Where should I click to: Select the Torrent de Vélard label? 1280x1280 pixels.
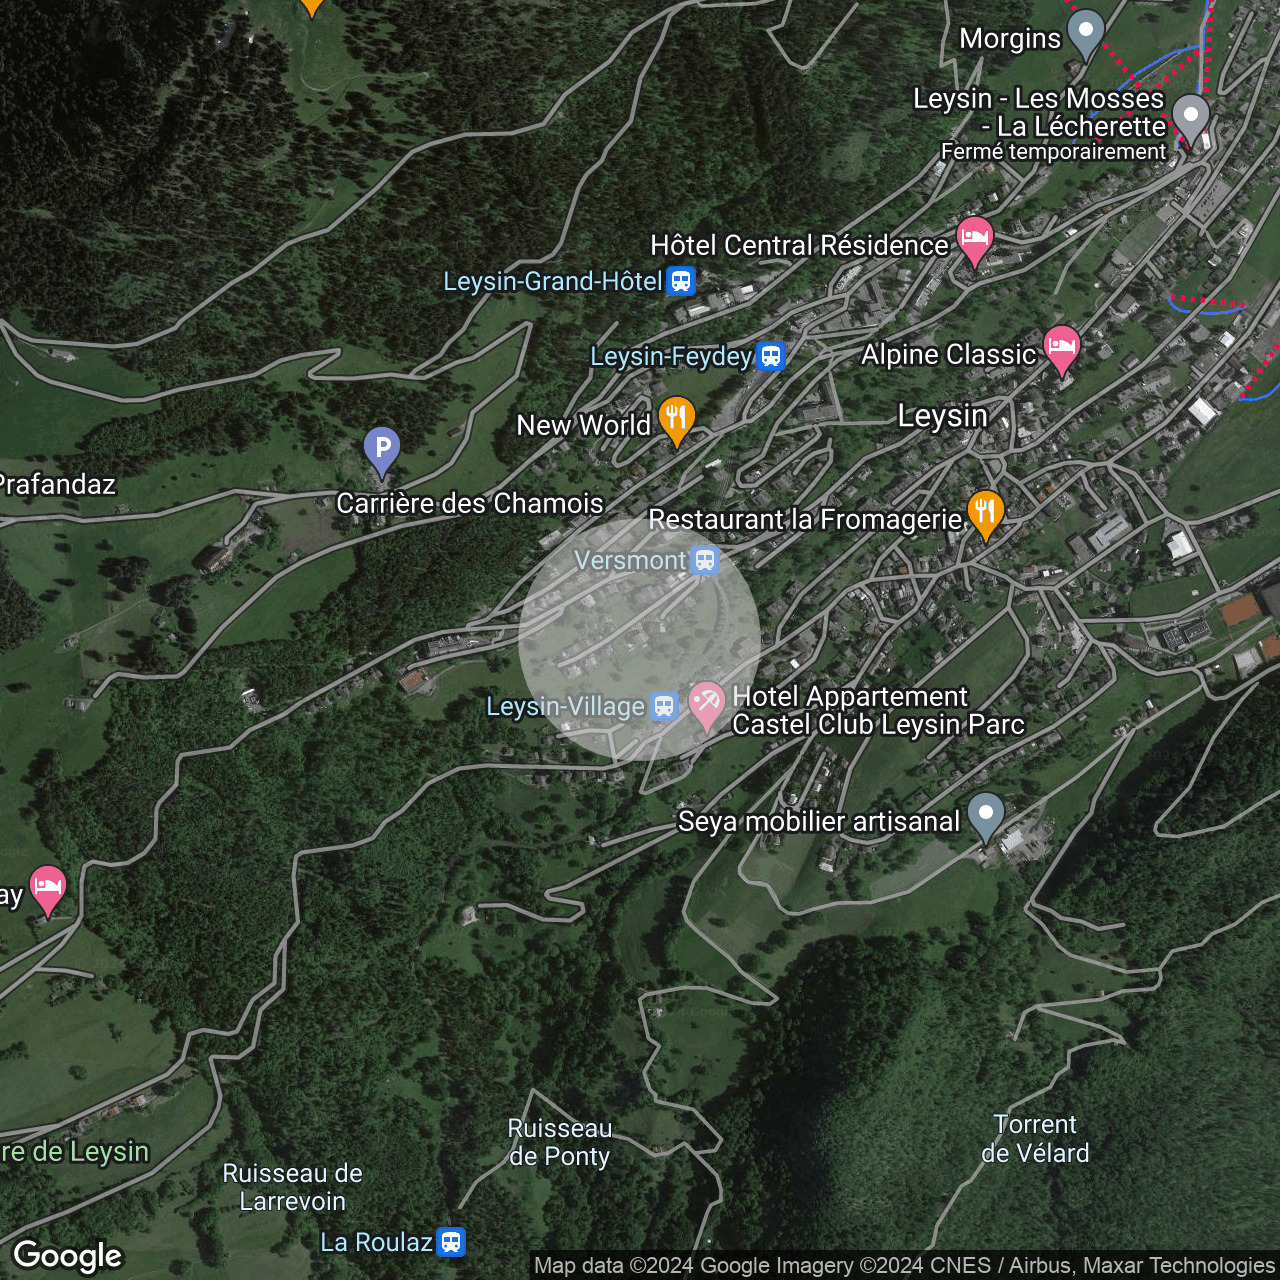coord(1035,1139)
